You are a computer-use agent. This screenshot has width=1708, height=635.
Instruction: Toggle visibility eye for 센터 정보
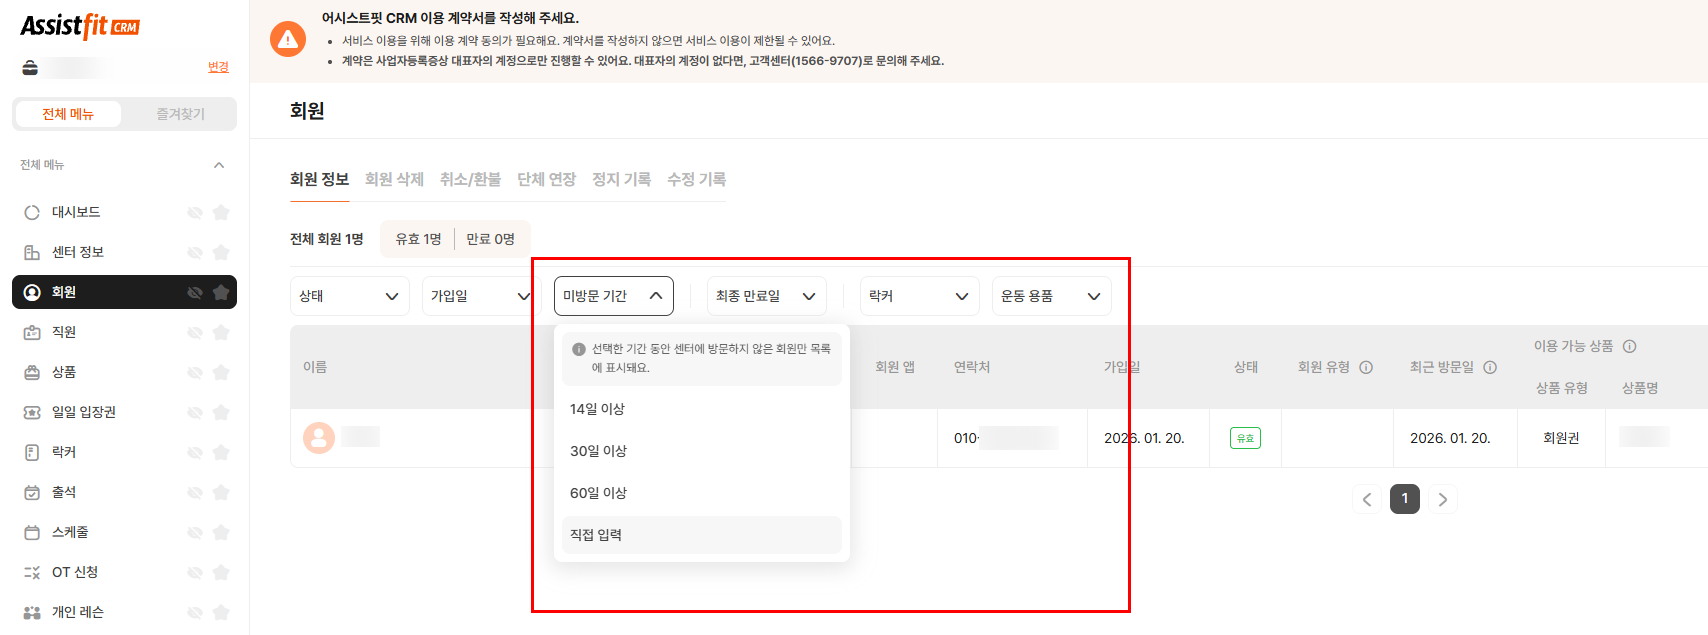195,252
